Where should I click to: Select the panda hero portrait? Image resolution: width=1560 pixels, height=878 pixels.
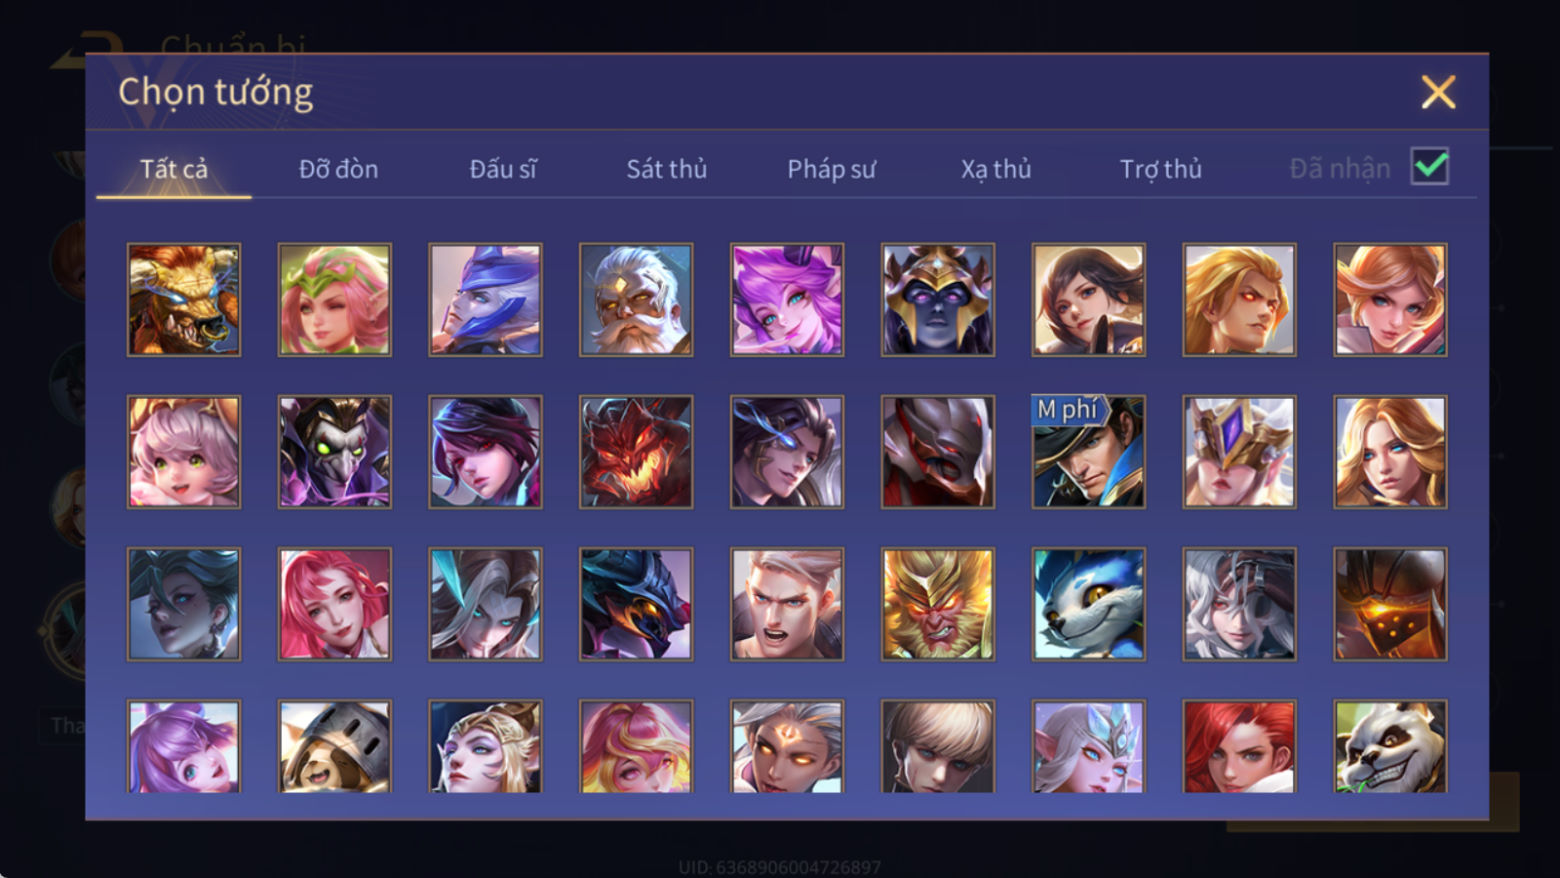(1390, 746)
